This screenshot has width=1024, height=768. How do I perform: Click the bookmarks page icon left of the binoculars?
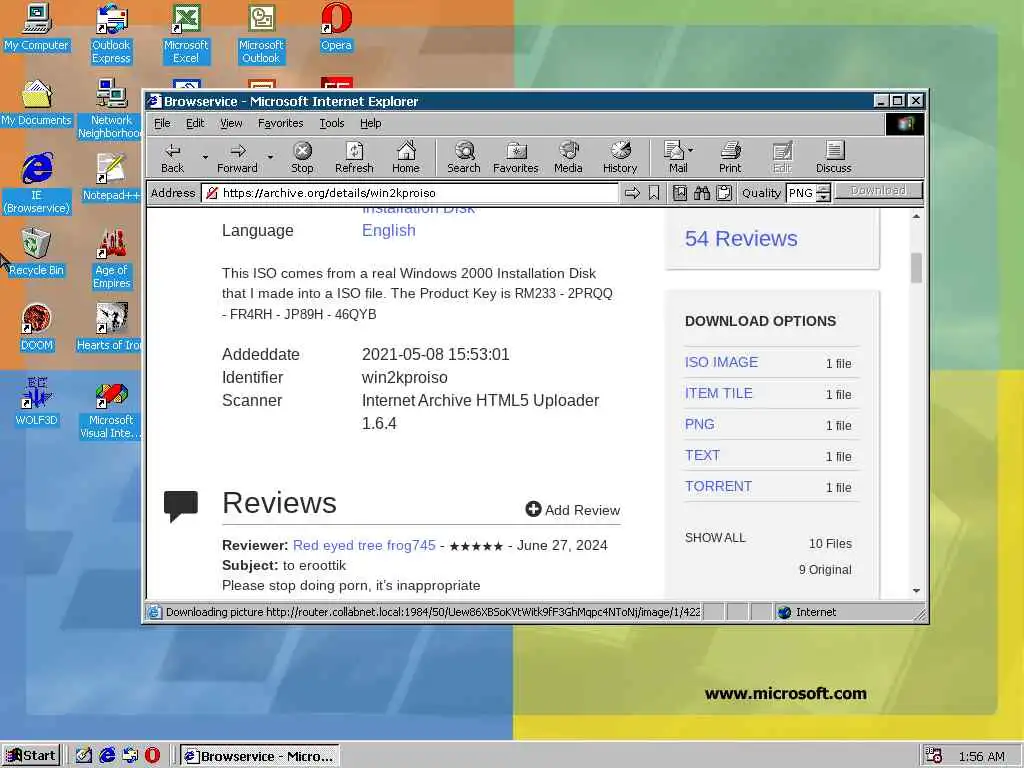[x=680, y=193]
